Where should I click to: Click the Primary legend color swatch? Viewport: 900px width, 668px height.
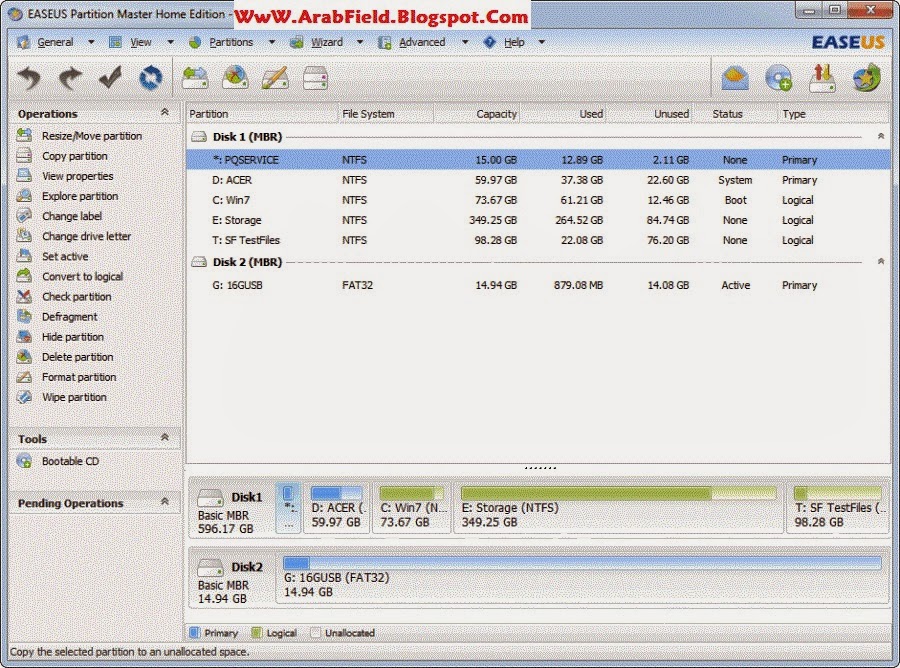coord(195,632)
